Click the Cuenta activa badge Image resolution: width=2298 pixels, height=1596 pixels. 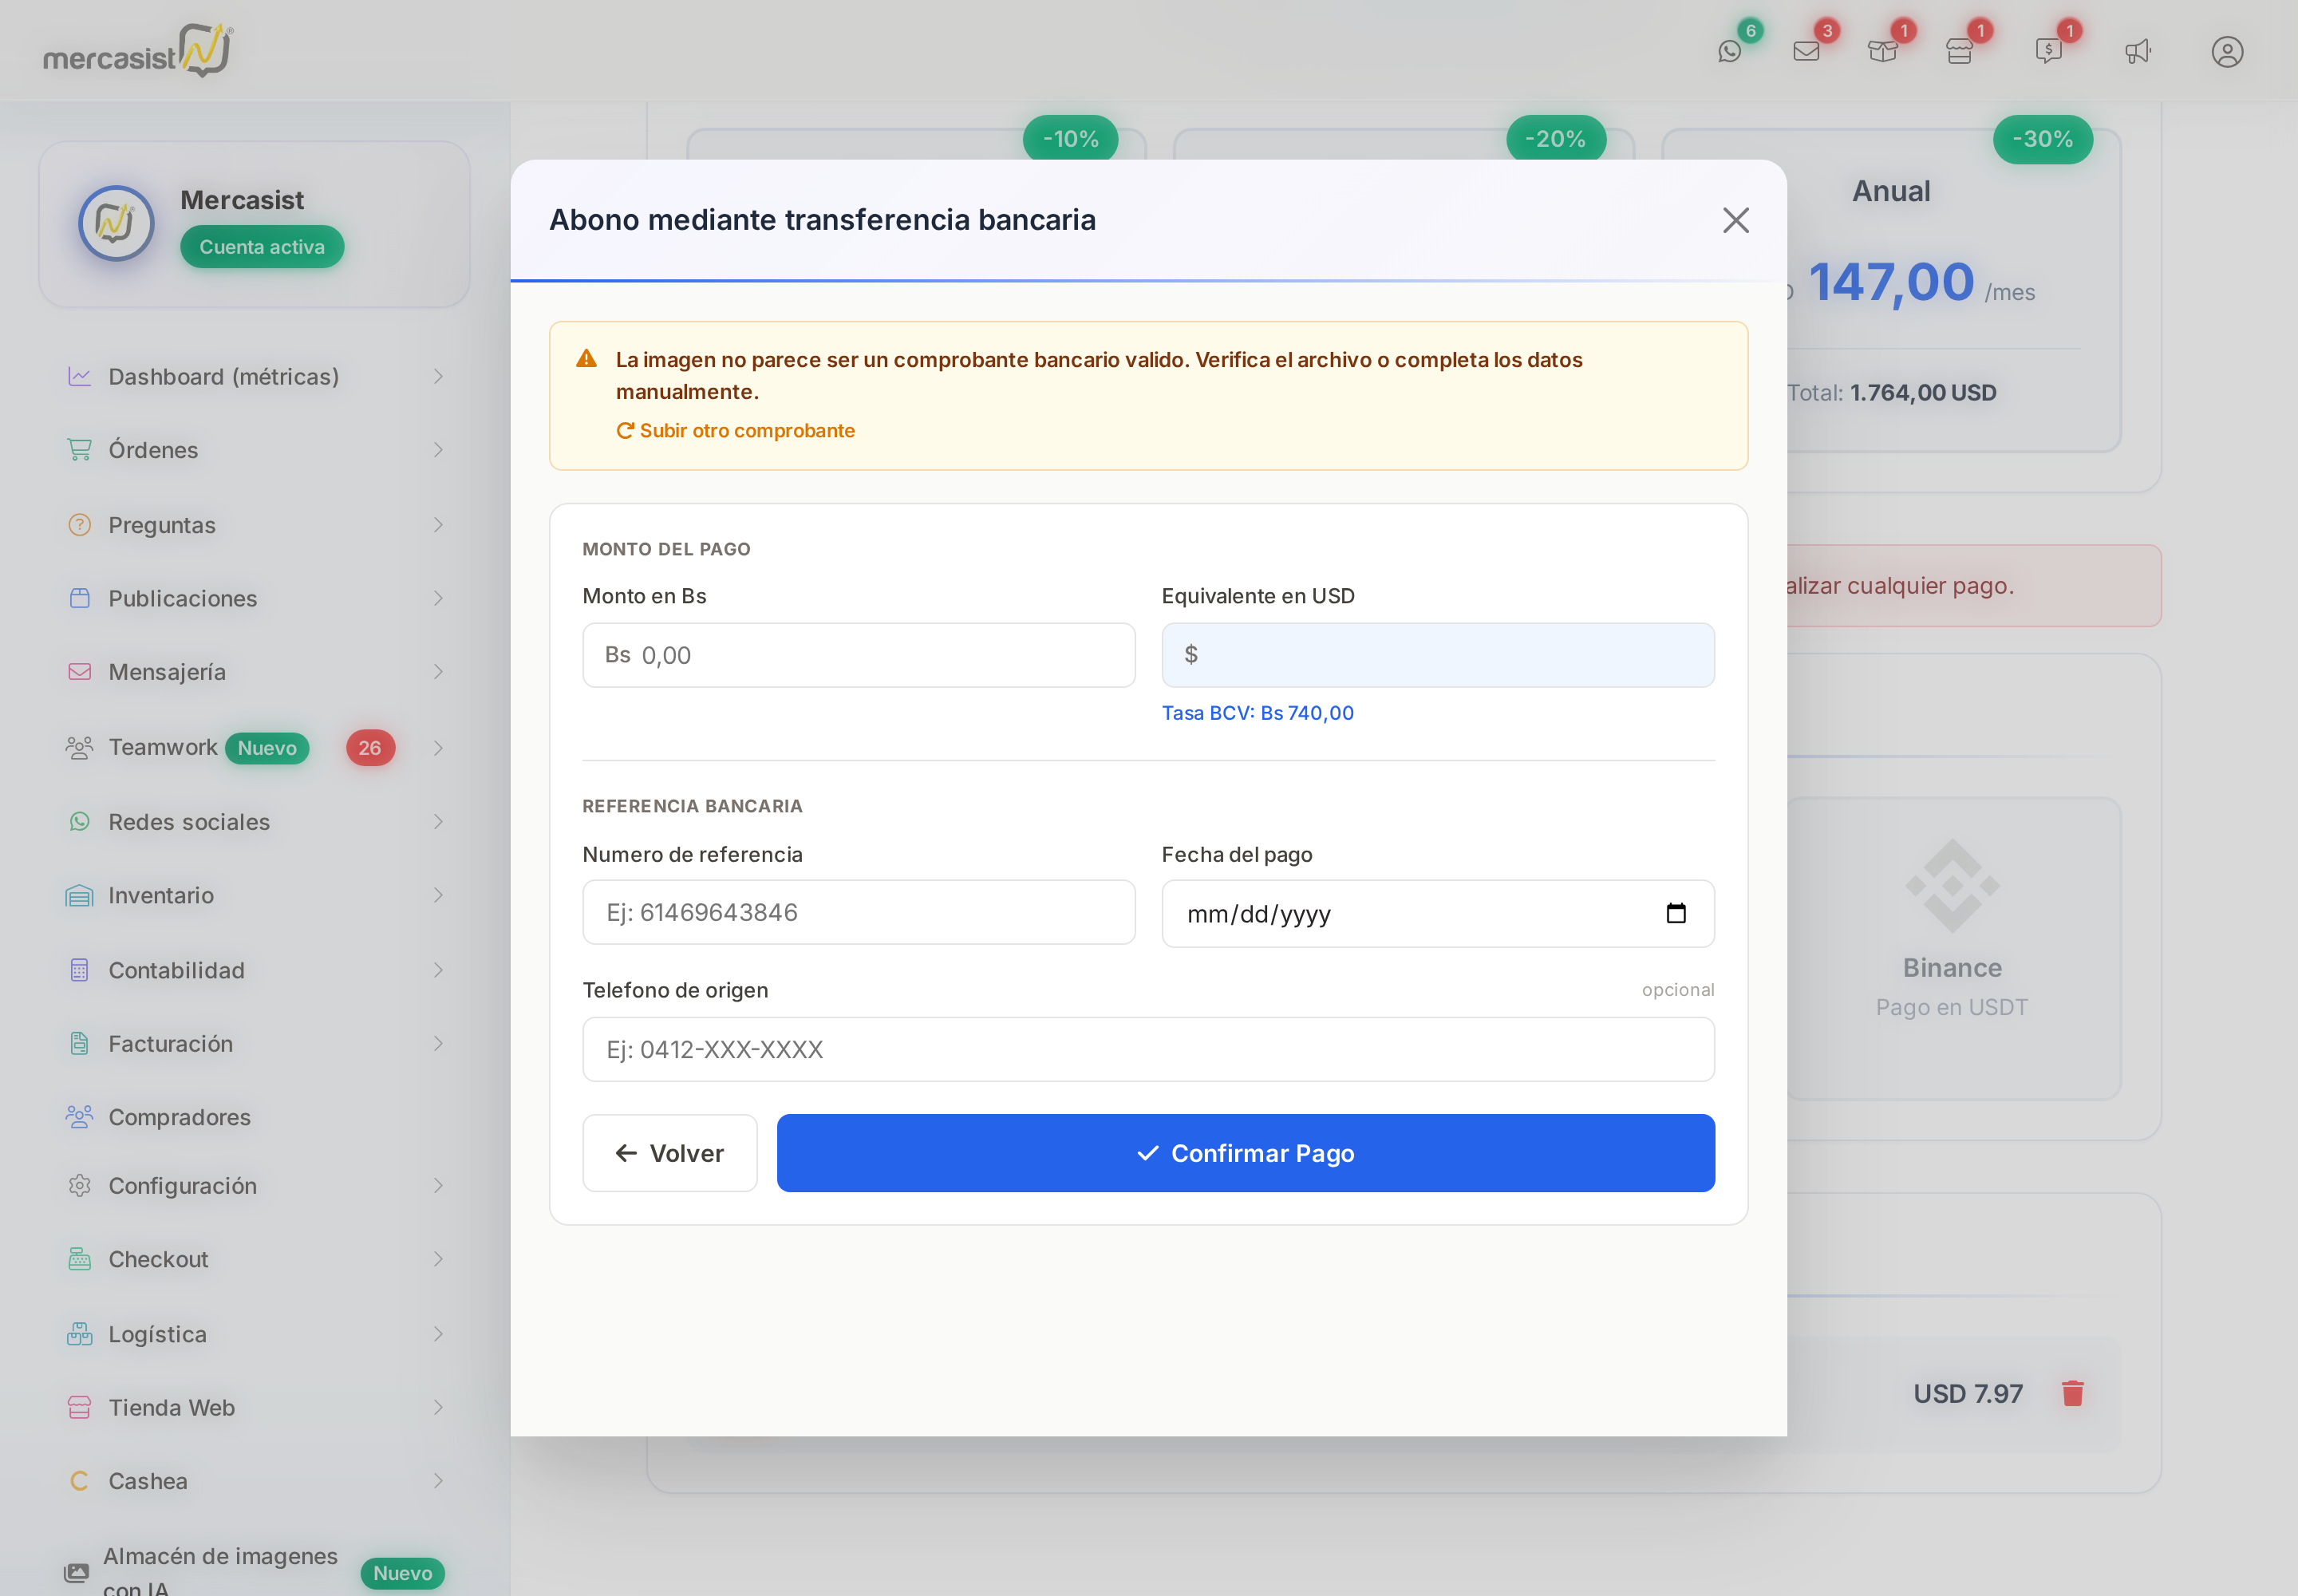click(262, 247)
